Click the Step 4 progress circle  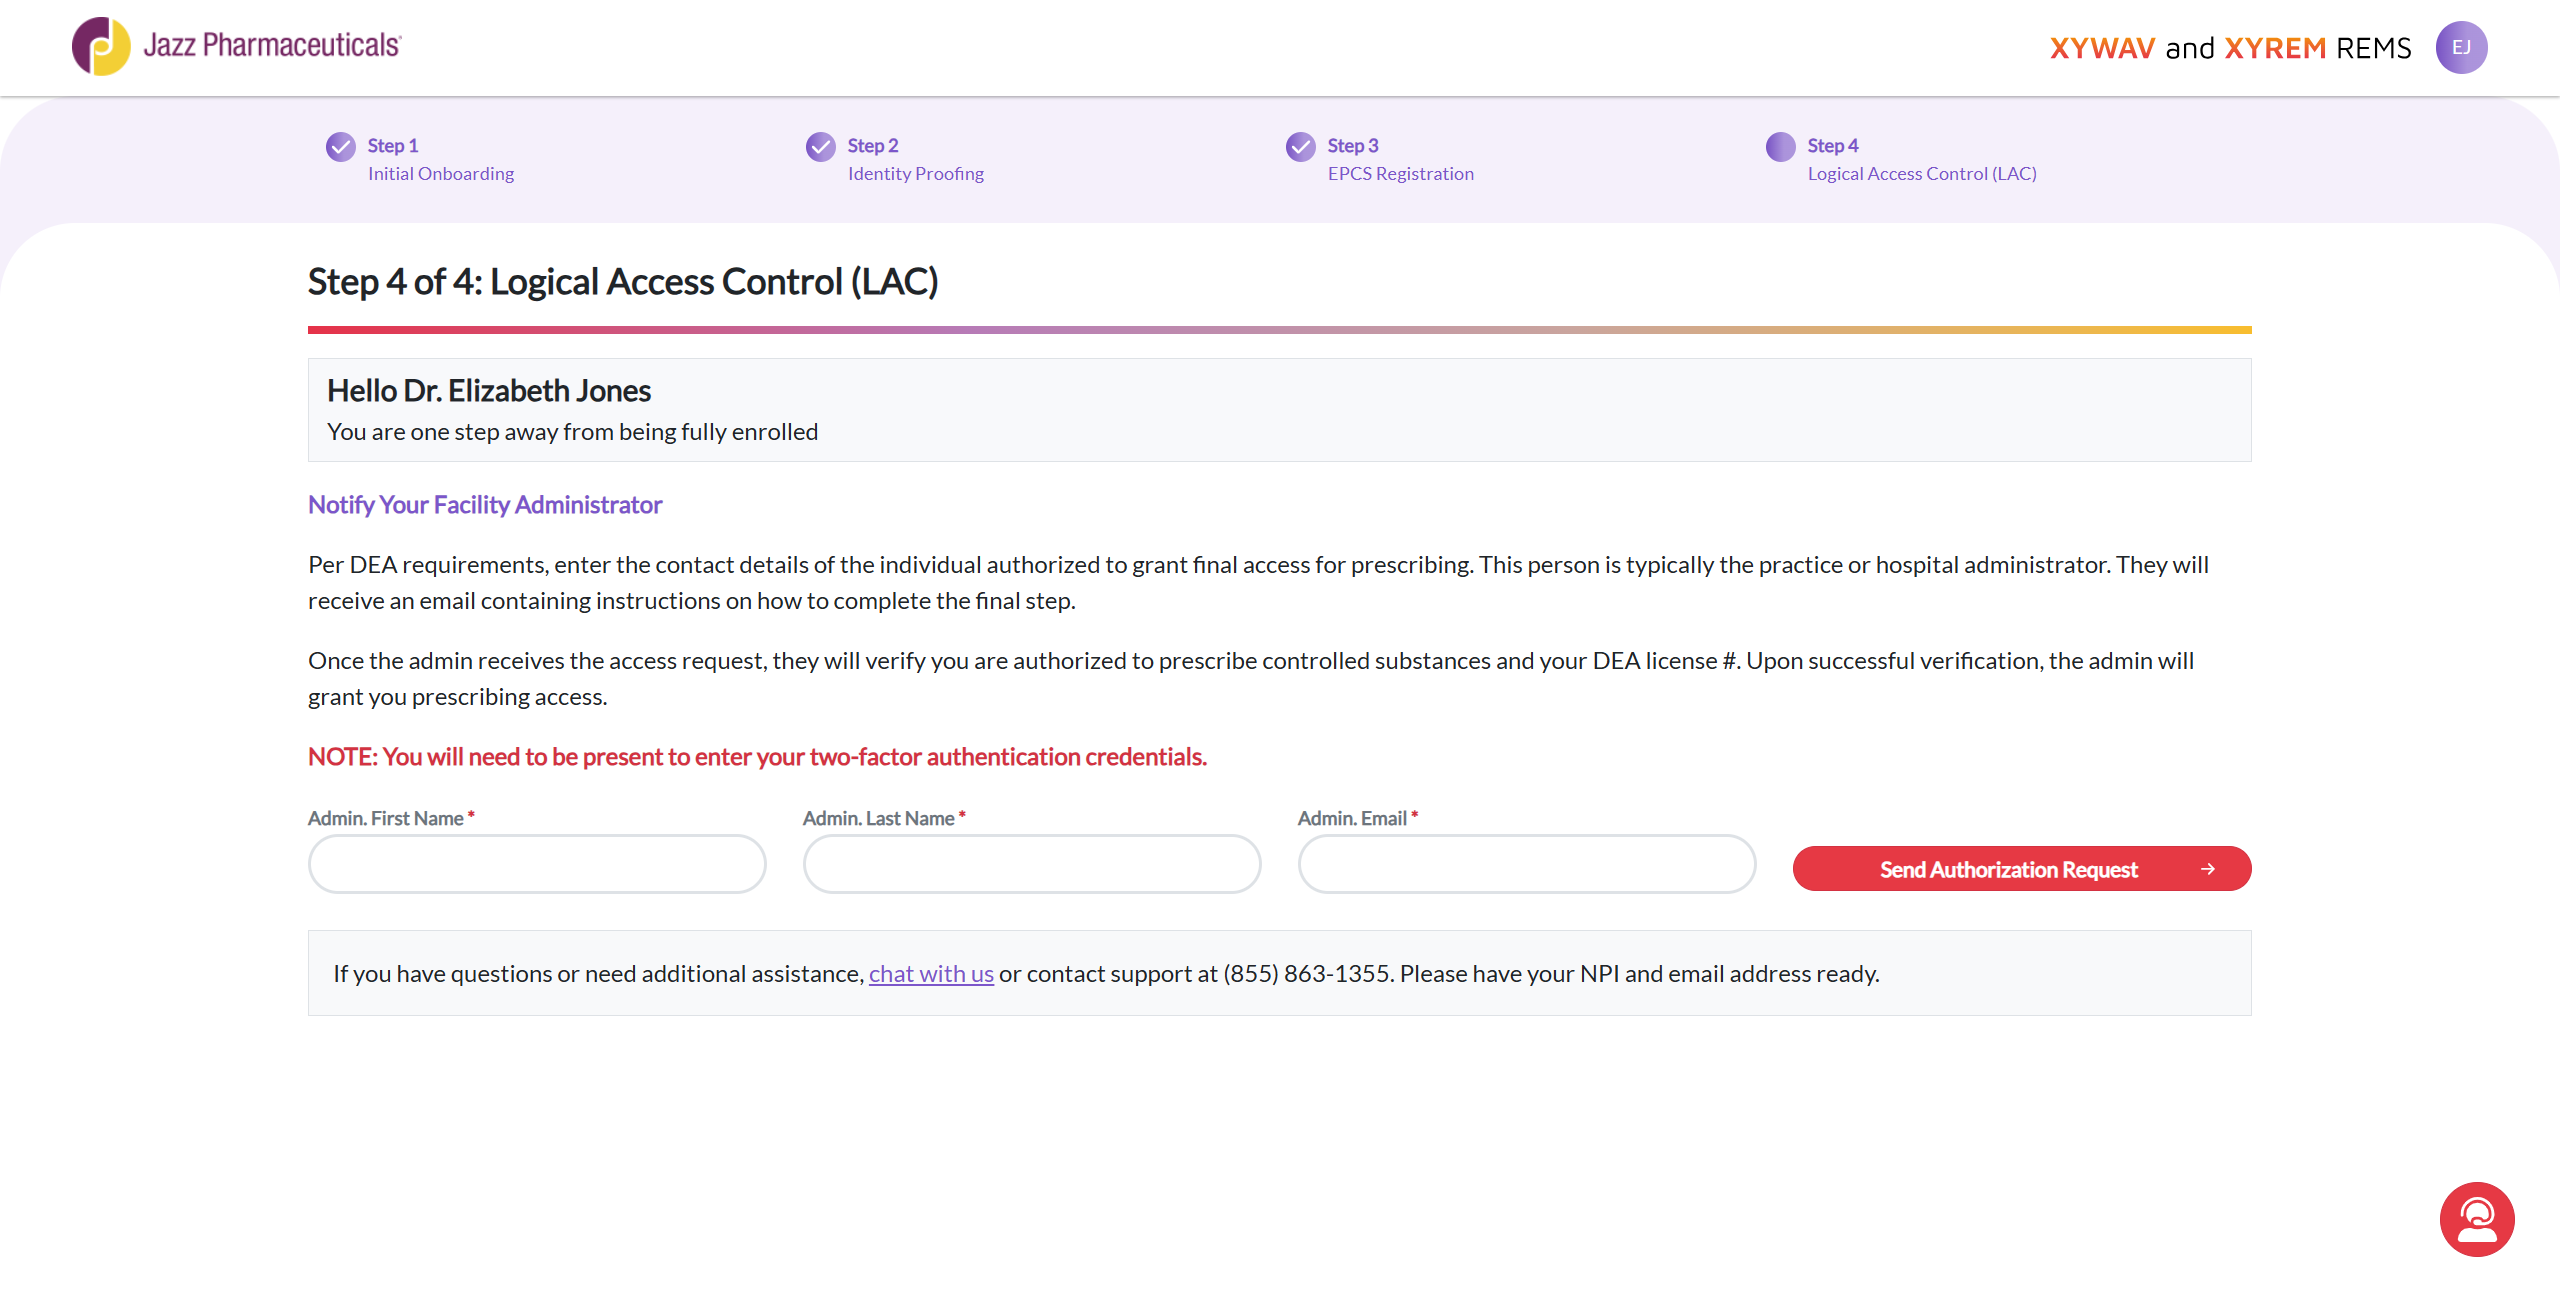1781,147
